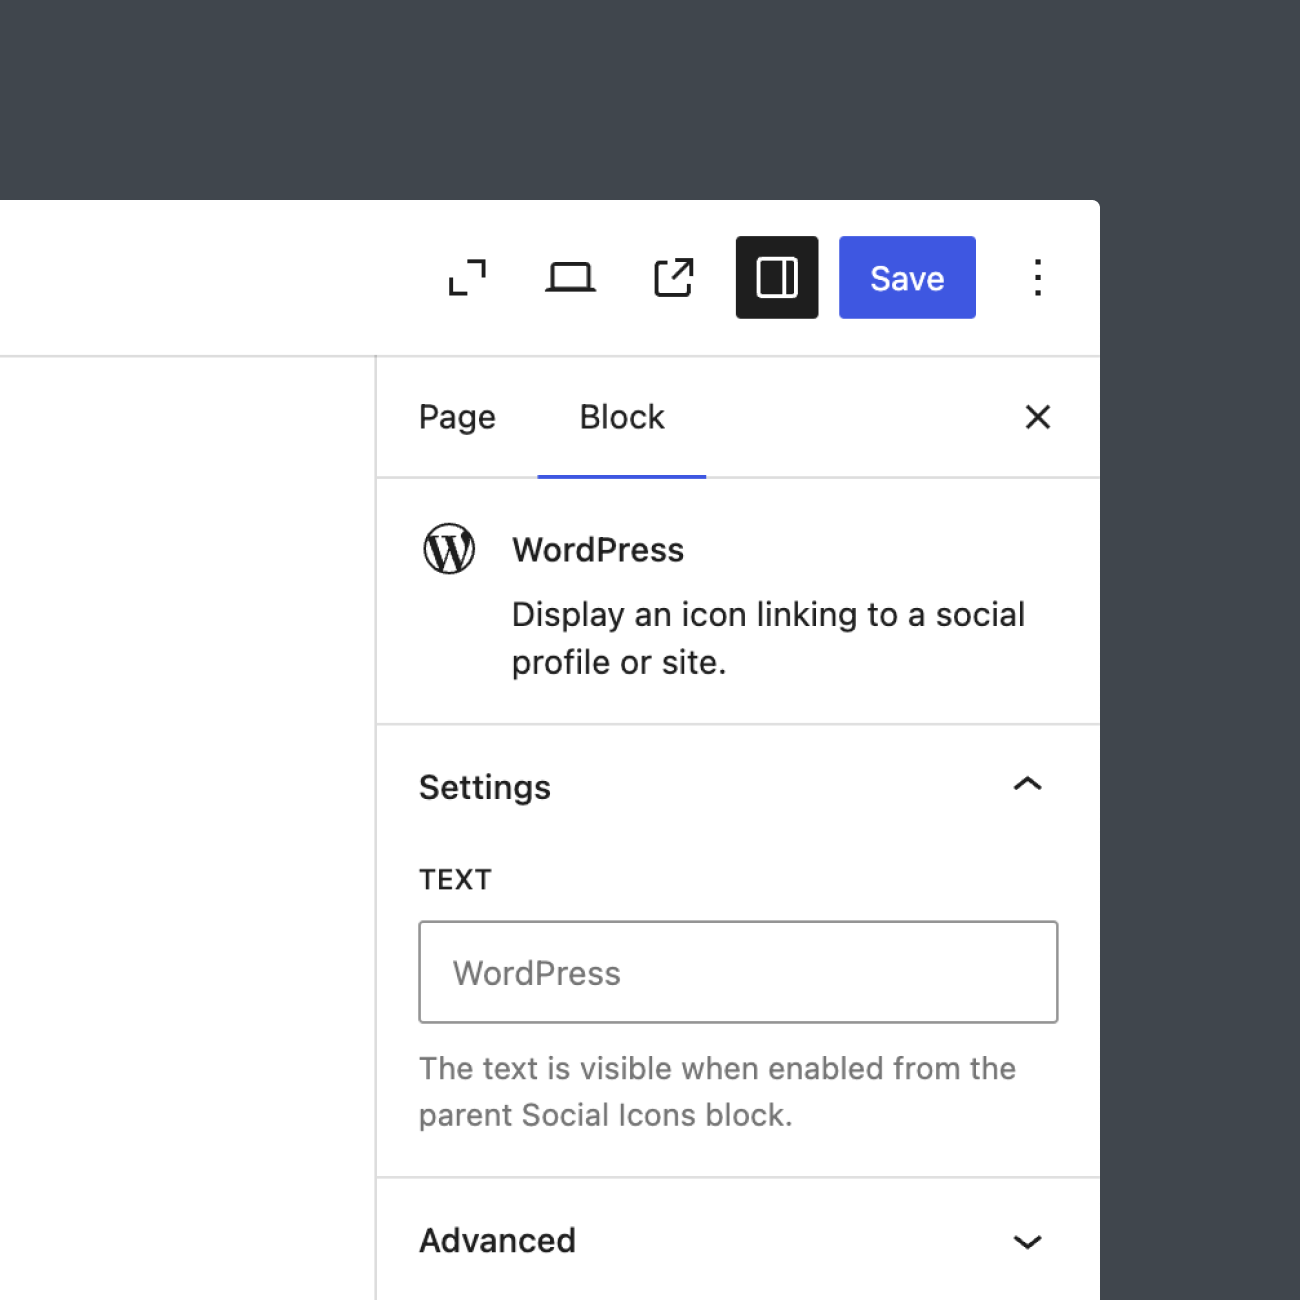Click the WordPress block title text

point(598,550)
